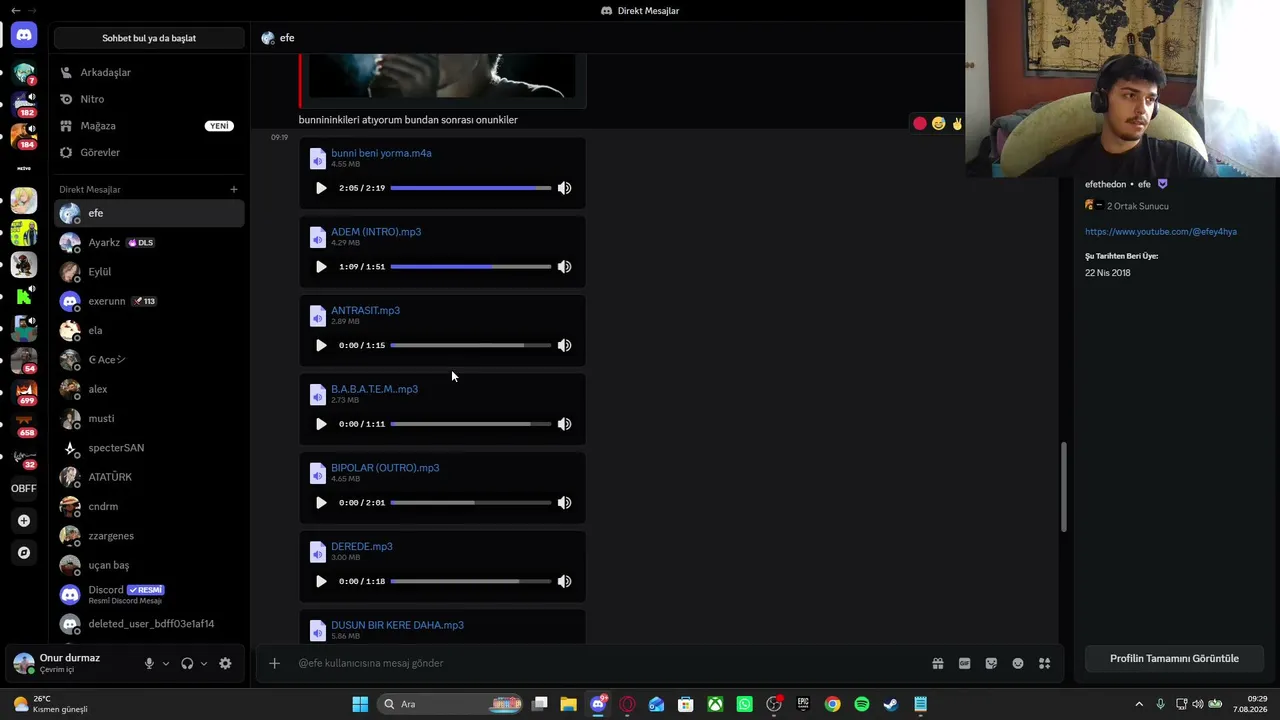Open ADEM (INTRO).mp3 file link

[x=376, y=232]
